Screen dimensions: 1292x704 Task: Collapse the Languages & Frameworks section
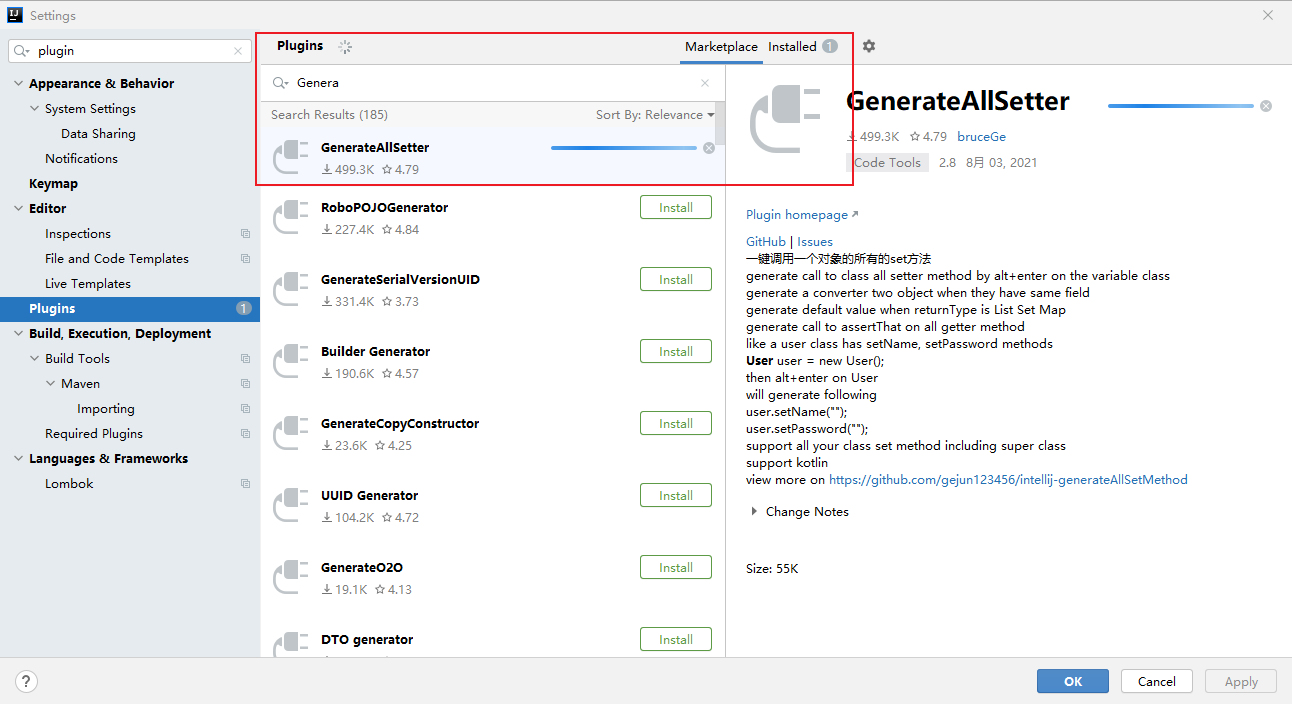pyautogui.click(x=18, y=459)
